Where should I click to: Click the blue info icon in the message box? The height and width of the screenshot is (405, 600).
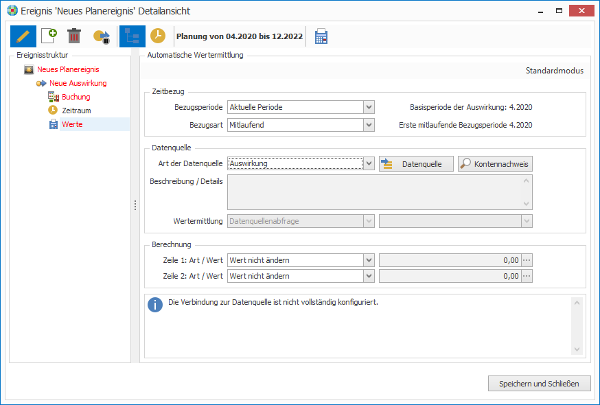click(155, 305)
